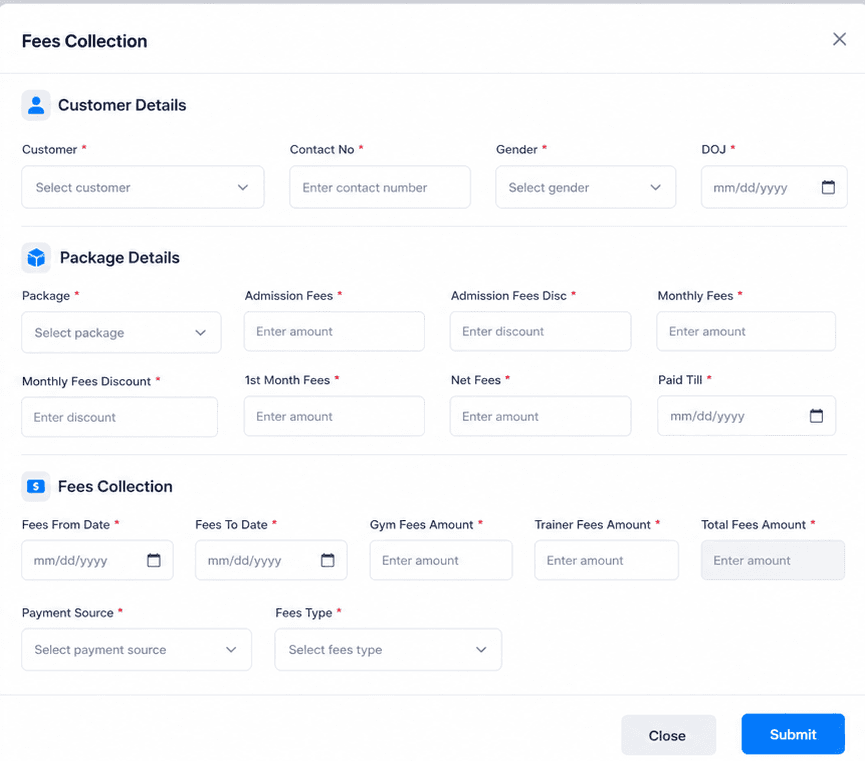Focus the Fees From Date field
Viewport: 865px width, 761px height.
(x=97, y=560)
